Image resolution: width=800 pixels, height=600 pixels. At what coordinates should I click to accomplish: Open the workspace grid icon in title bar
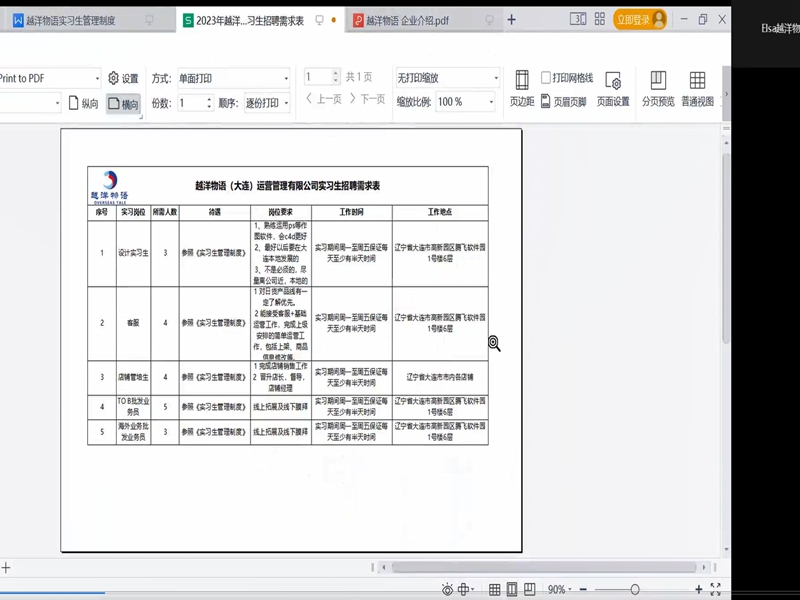pos(600,19)
